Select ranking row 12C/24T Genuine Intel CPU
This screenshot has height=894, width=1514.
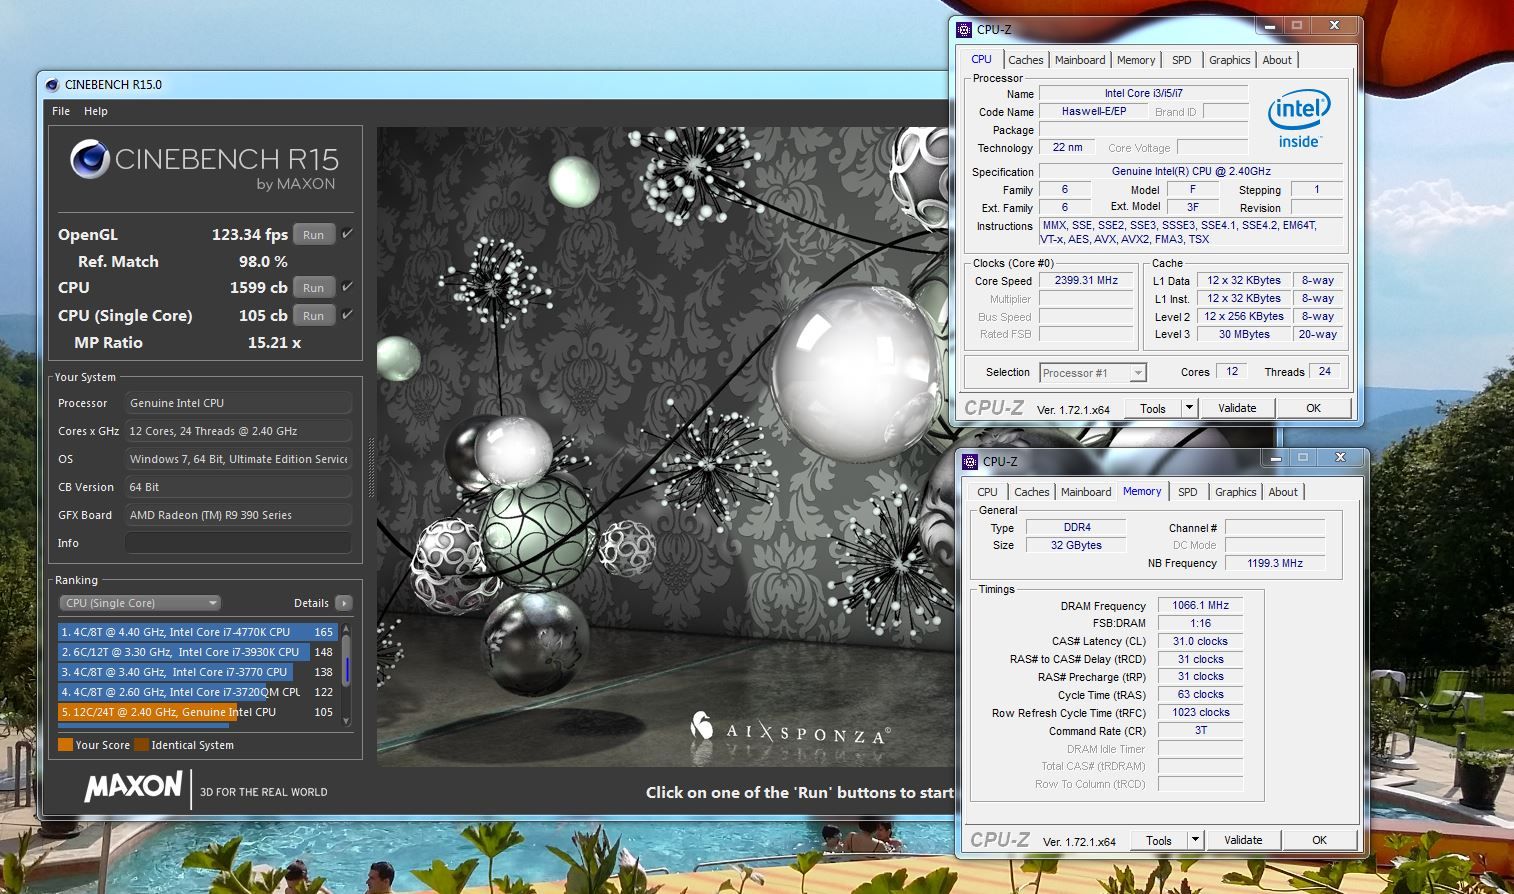coord(197,712)
